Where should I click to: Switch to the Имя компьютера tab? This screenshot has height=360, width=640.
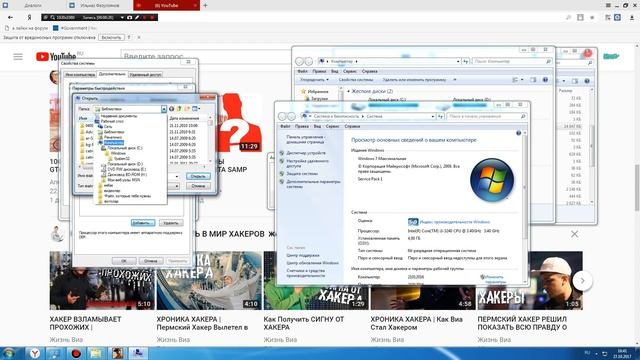point(80,75)
